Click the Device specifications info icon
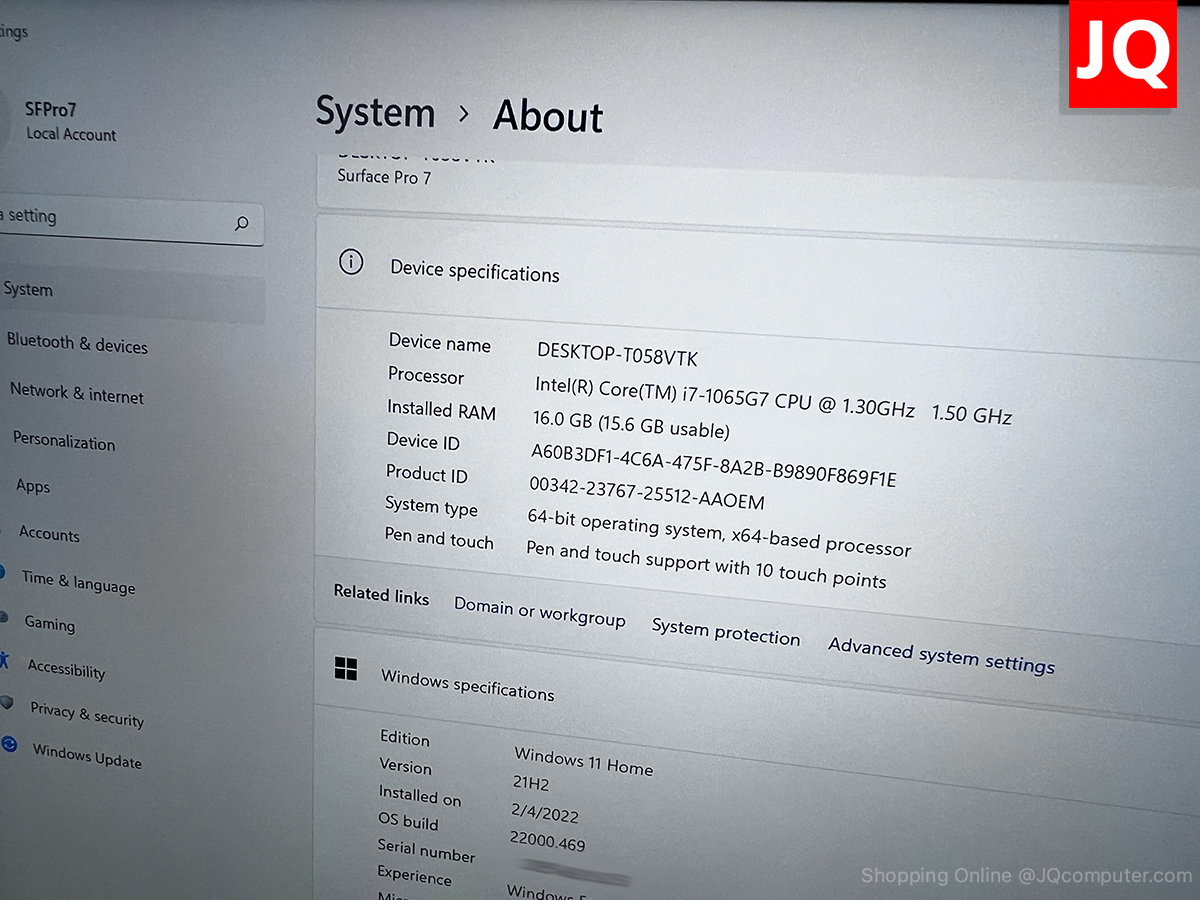Screen dimensions: 1200x900 pyautogui.click(x=351, y=263)
